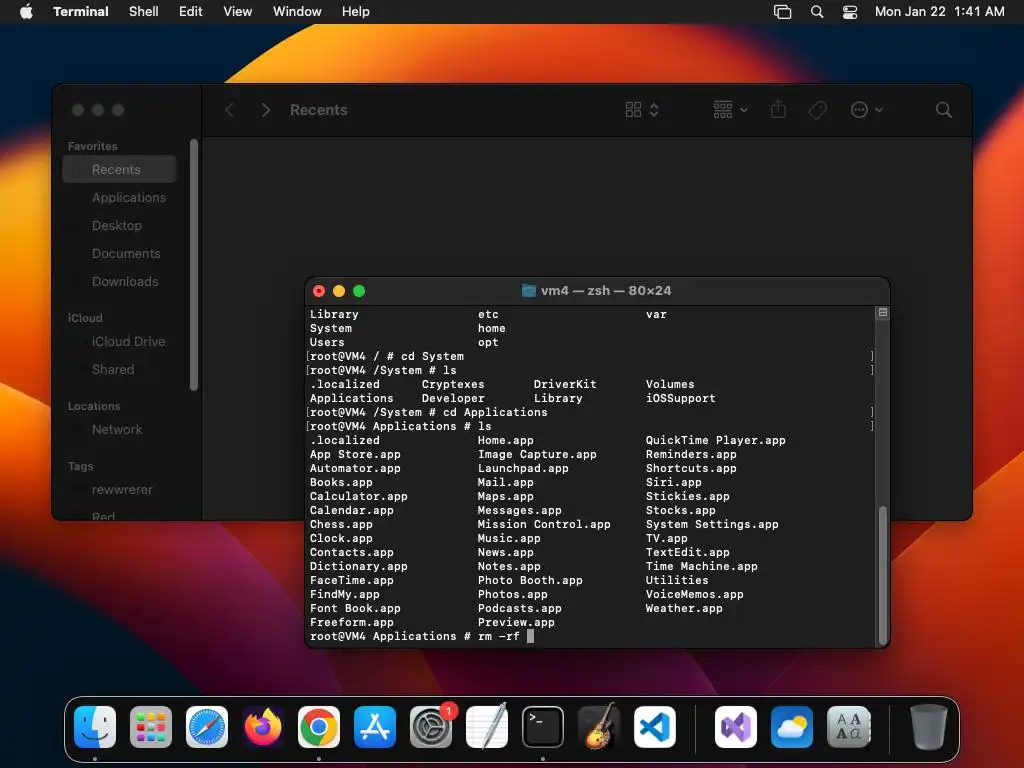The image size is (1024, 768).
Task: Open App Store from the Dock
Action: (375, 727)
